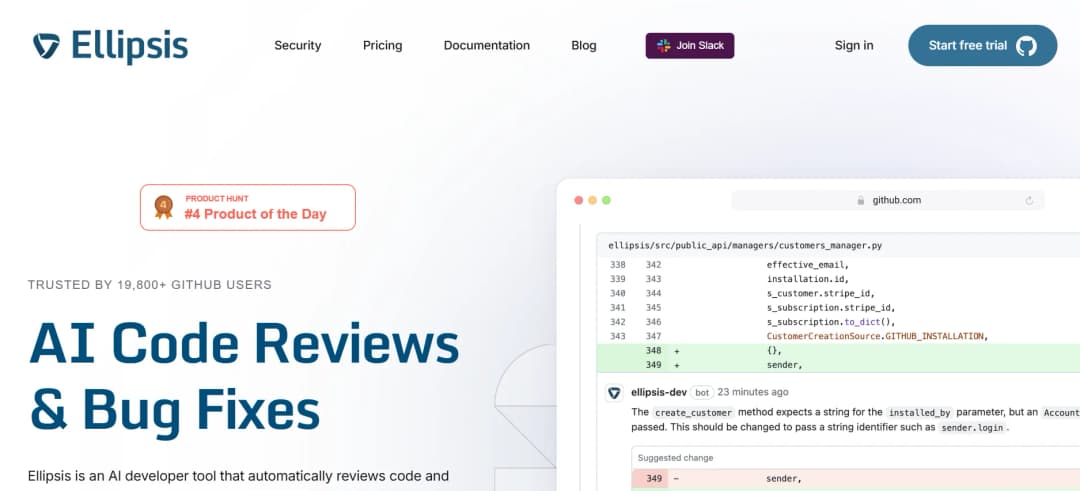
Task: Go to the Pricing page
Action: point(382,45)
